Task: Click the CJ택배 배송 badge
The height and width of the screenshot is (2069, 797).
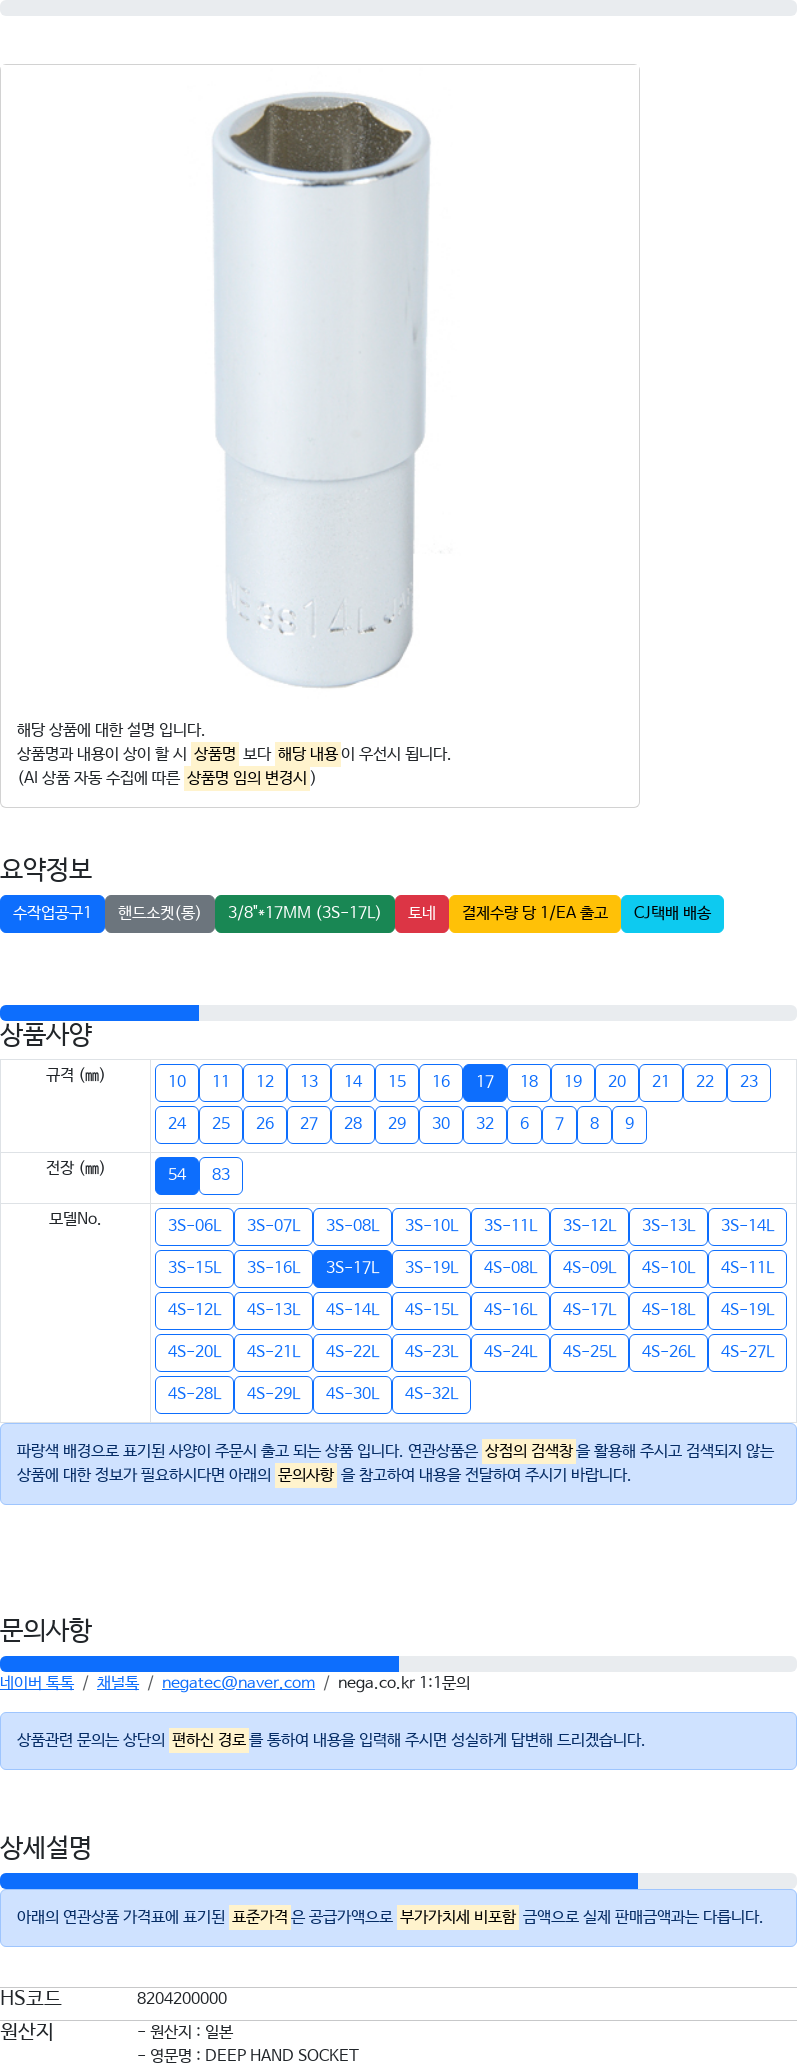Action: tap(672, 913)
